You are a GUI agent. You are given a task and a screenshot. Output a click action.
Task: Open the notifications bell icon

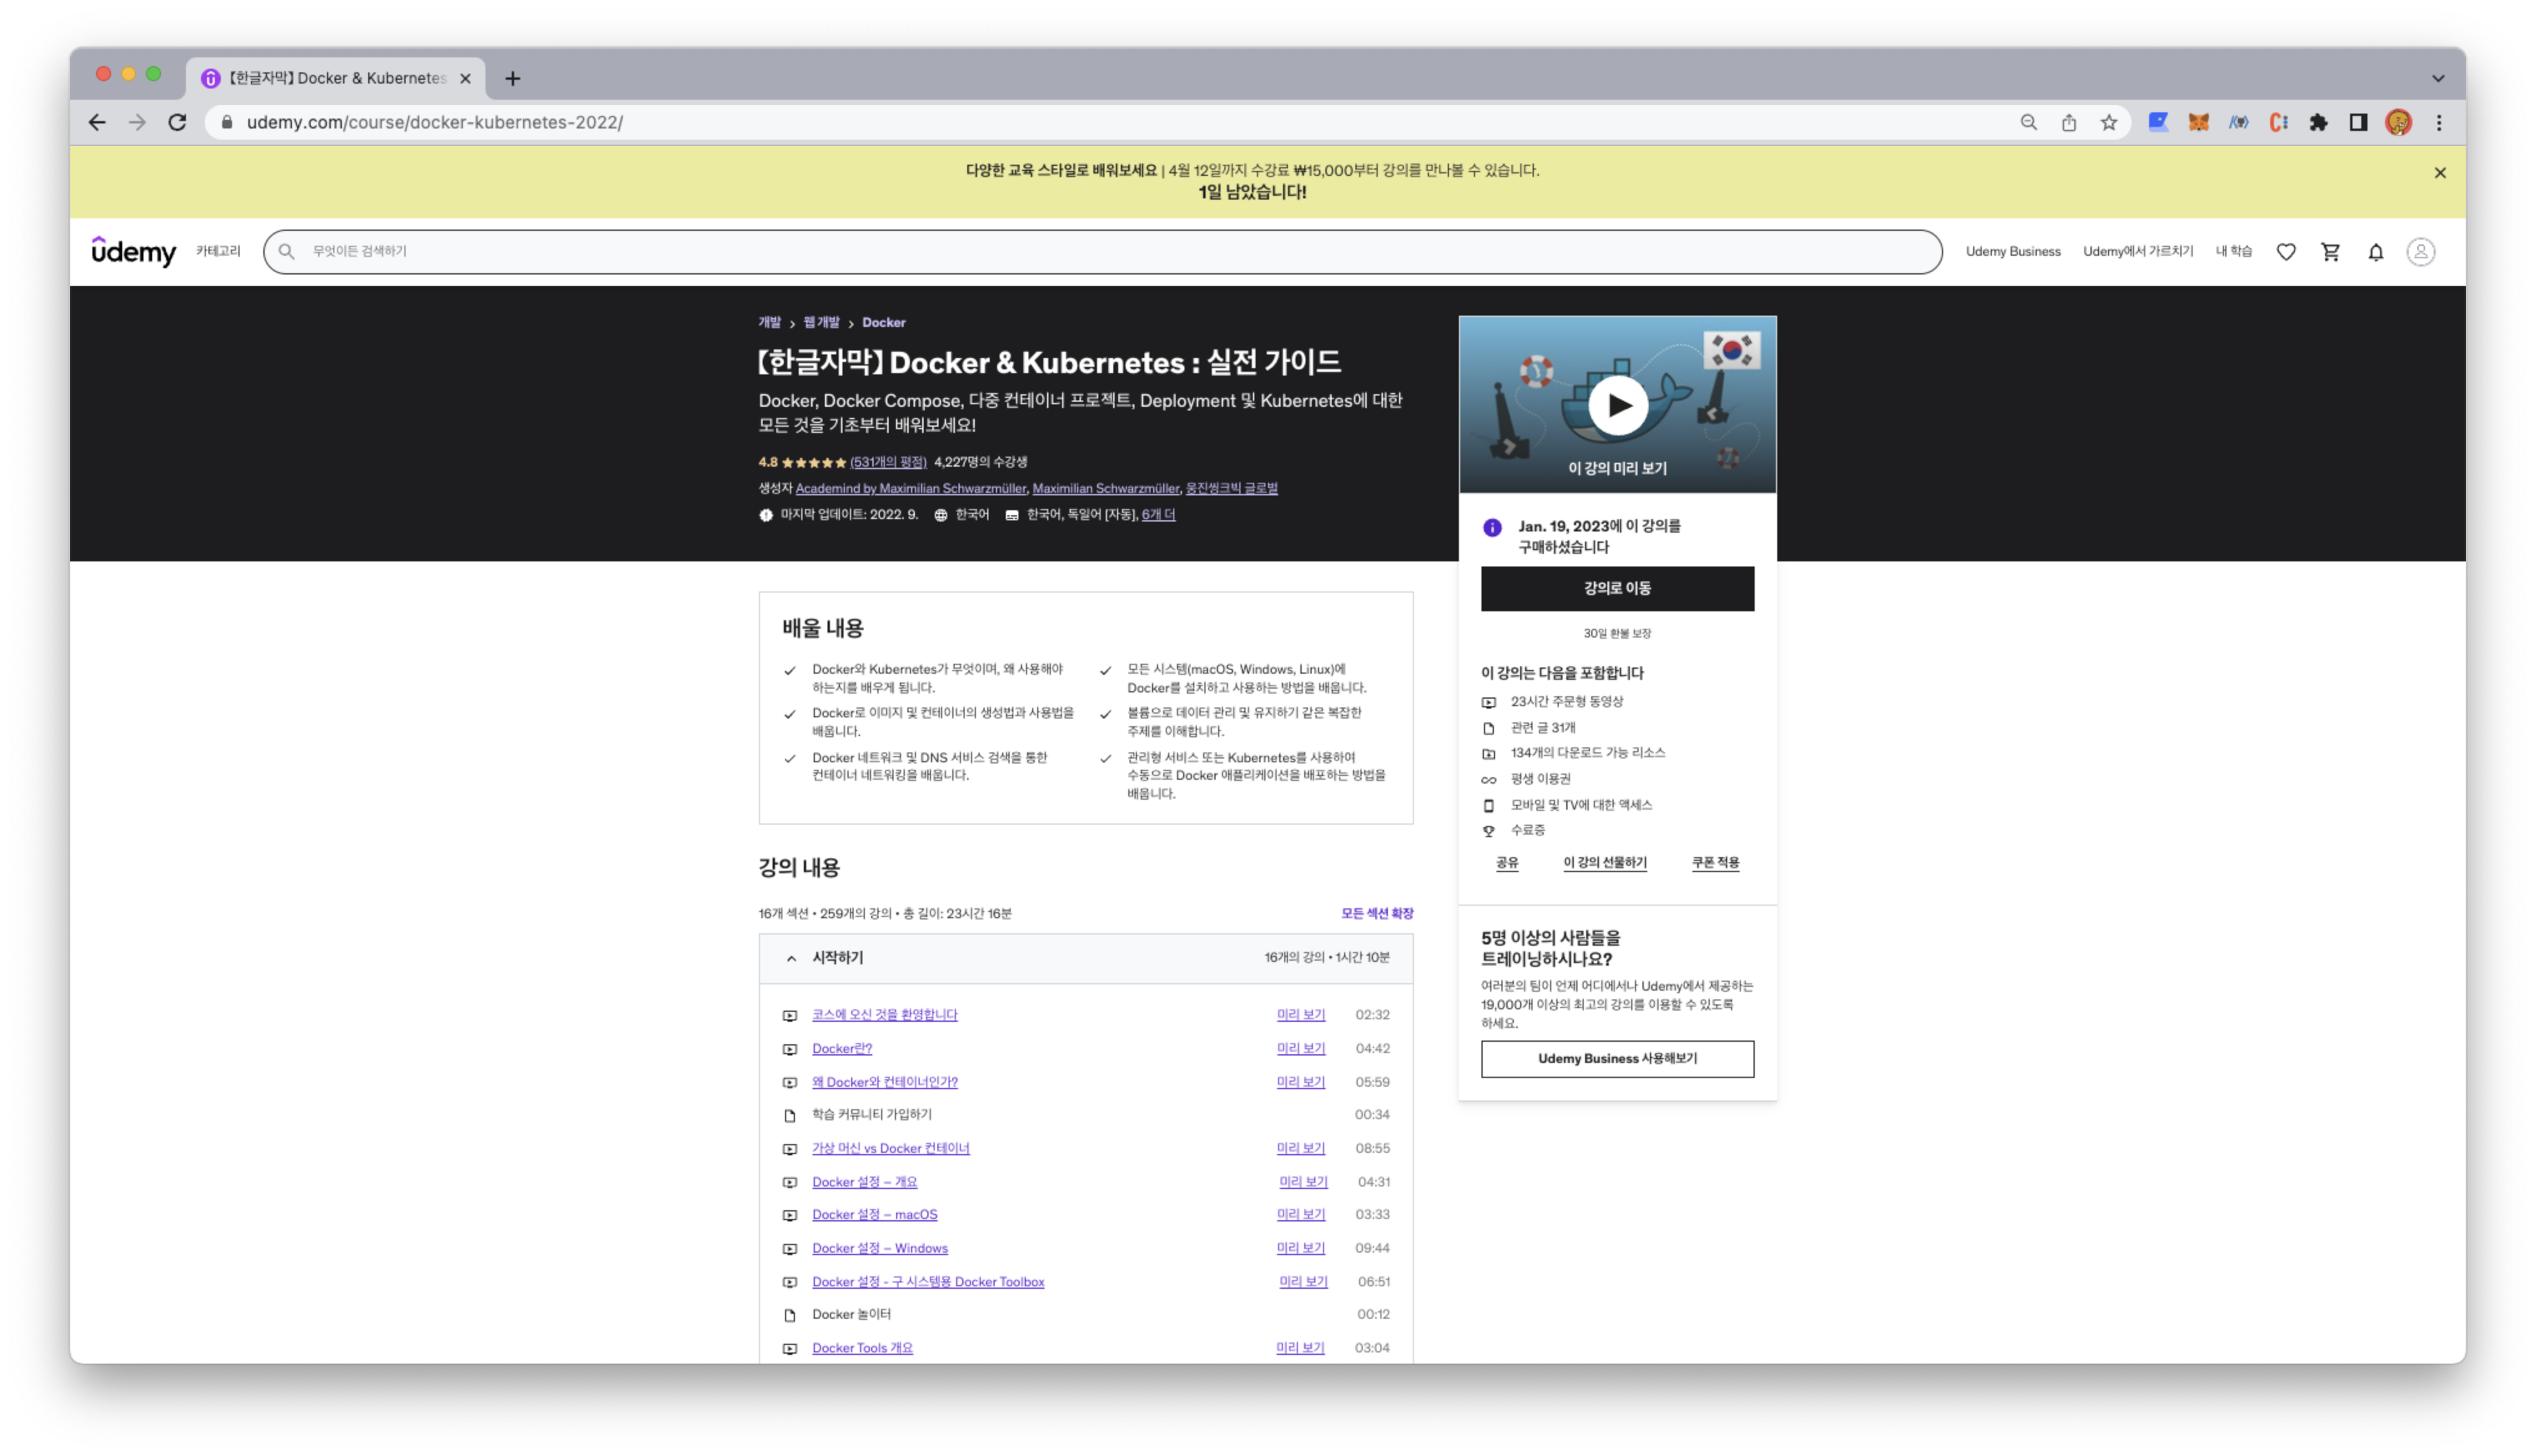[2376, 252]
